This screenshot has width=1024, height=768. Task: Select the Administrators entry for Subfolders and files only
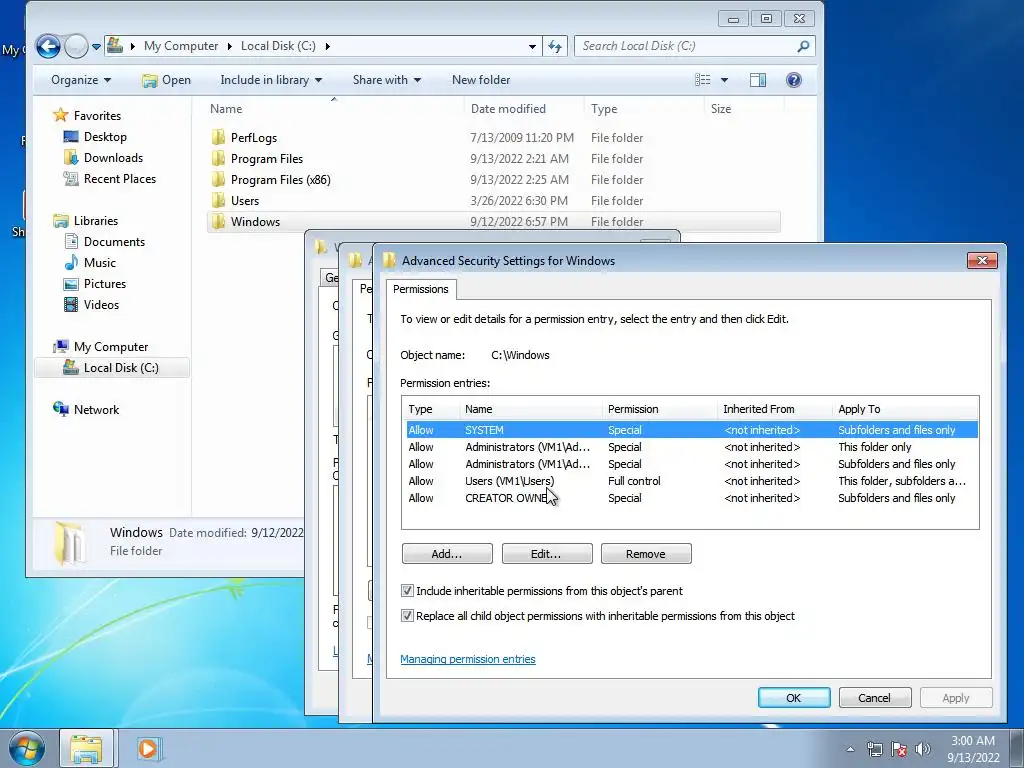pyautogui.click(x=691, y=464)
